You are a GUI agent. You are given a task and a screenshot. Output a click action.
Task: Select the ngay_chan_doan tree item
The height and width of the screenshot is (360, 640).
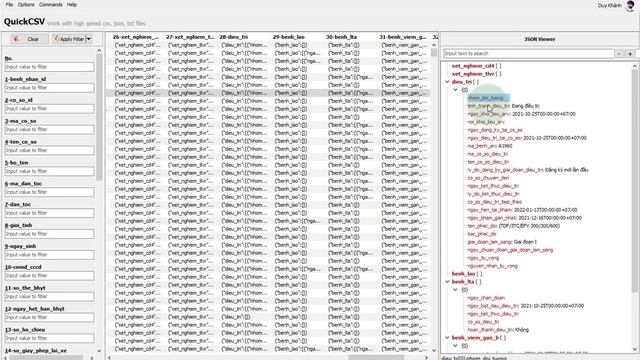486,298
